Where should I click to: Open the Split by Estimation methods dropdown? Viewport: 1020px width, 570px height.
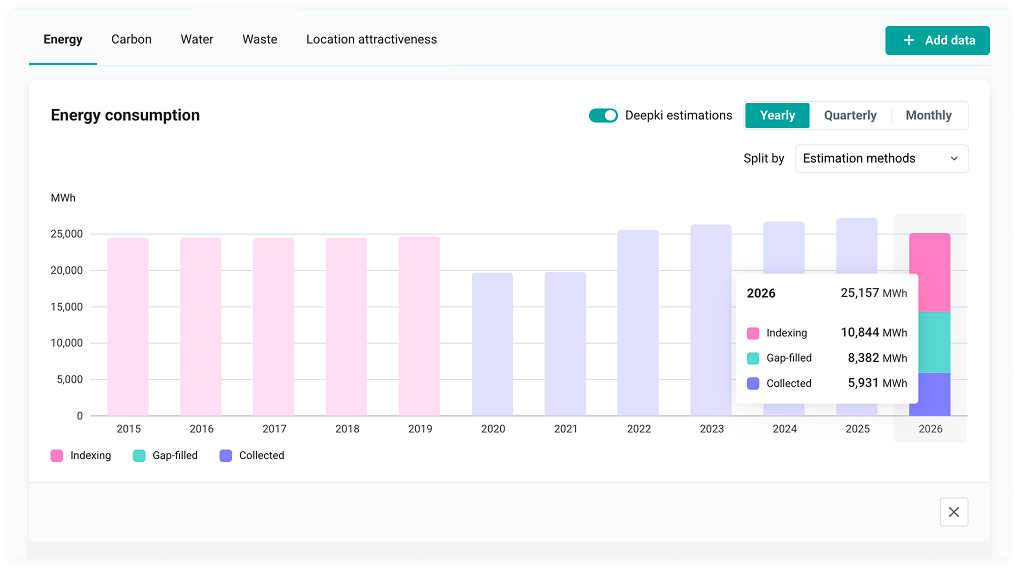tap(881, 159)
